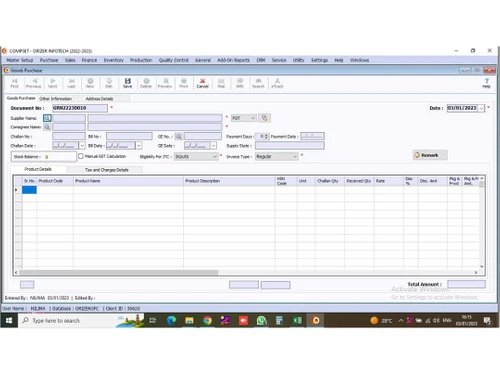Viewport: 500px width, 375px height.
Task: Open the Production menu
Action: pos(141,60)
